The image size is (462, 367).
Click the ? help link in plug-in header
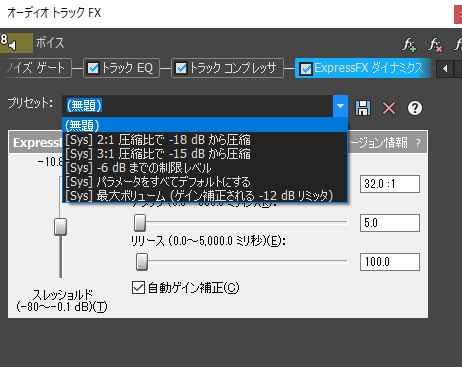tap(418, 143)
